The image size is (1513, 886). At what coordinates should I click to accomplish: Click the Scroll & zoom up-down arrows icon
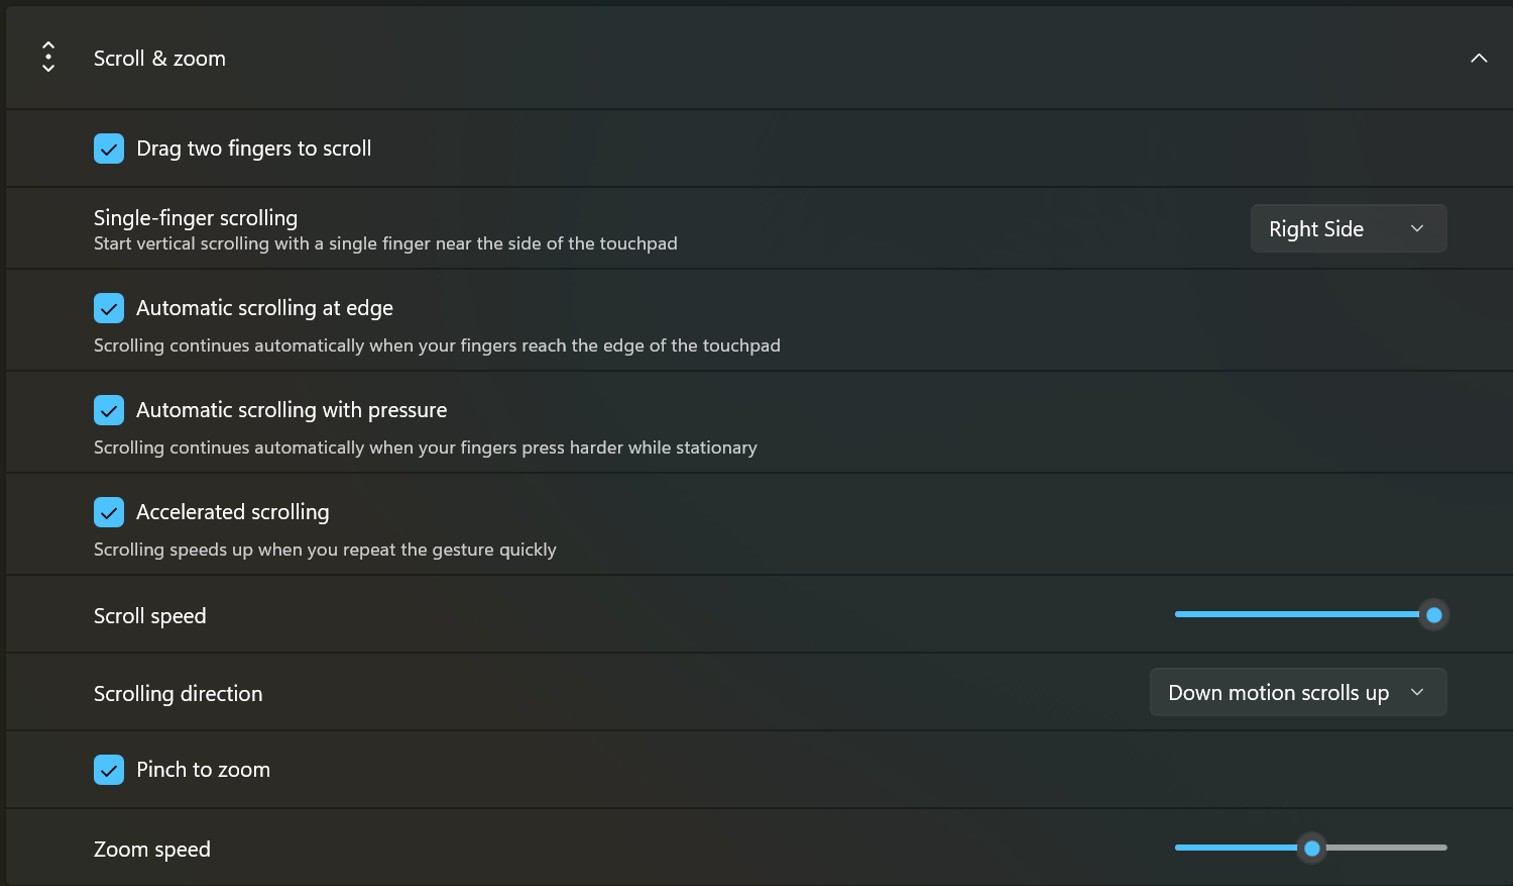(48, 57)
